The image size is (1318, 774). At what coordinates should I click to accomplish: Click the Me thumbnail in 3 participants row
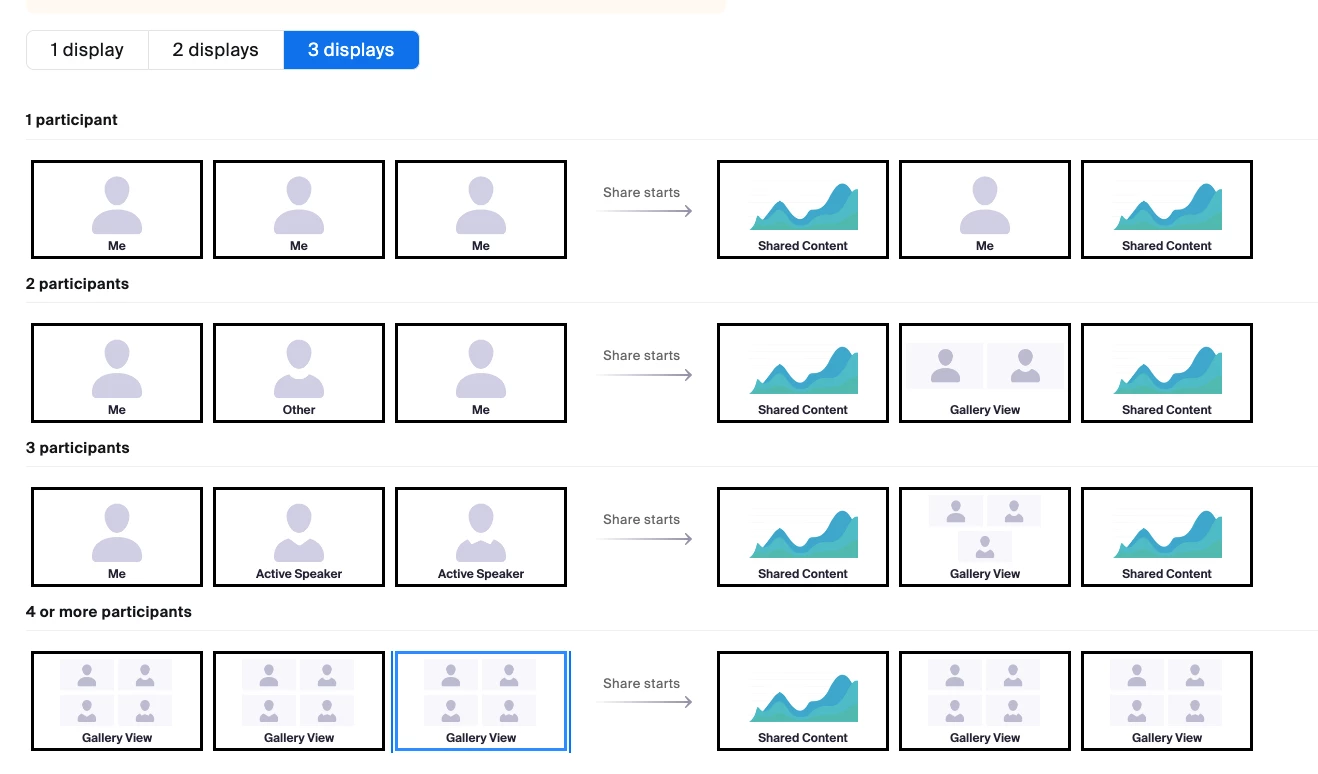tap(117, 537)
